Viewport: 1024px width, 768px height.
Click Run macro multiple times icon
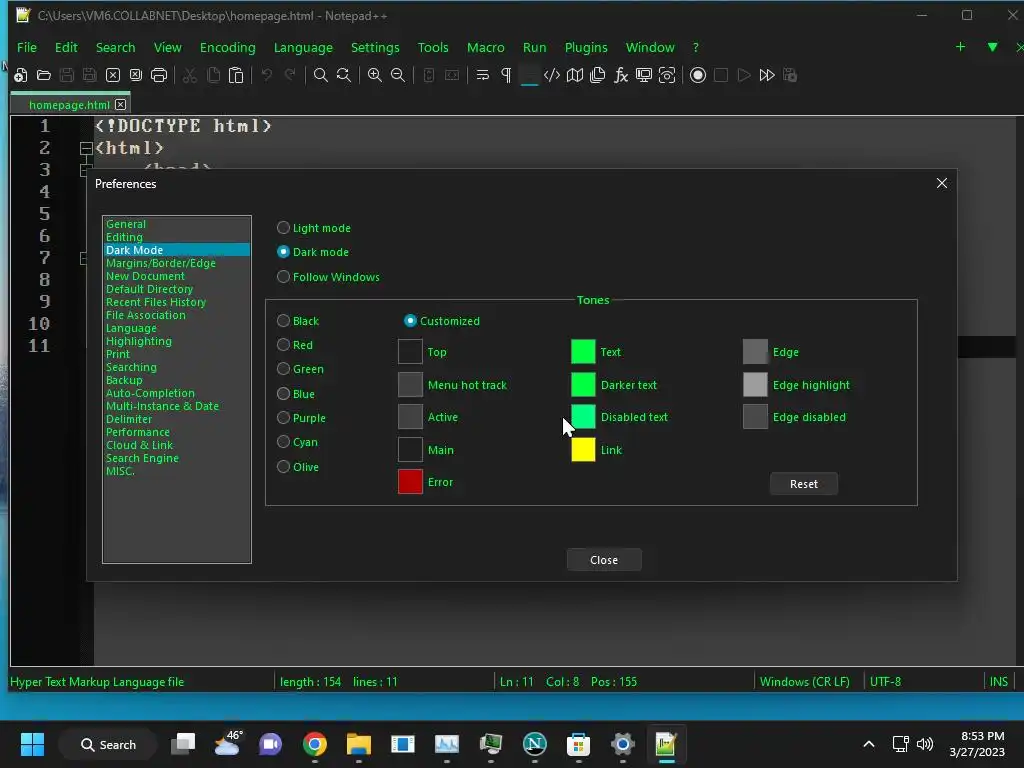point(767,75)
